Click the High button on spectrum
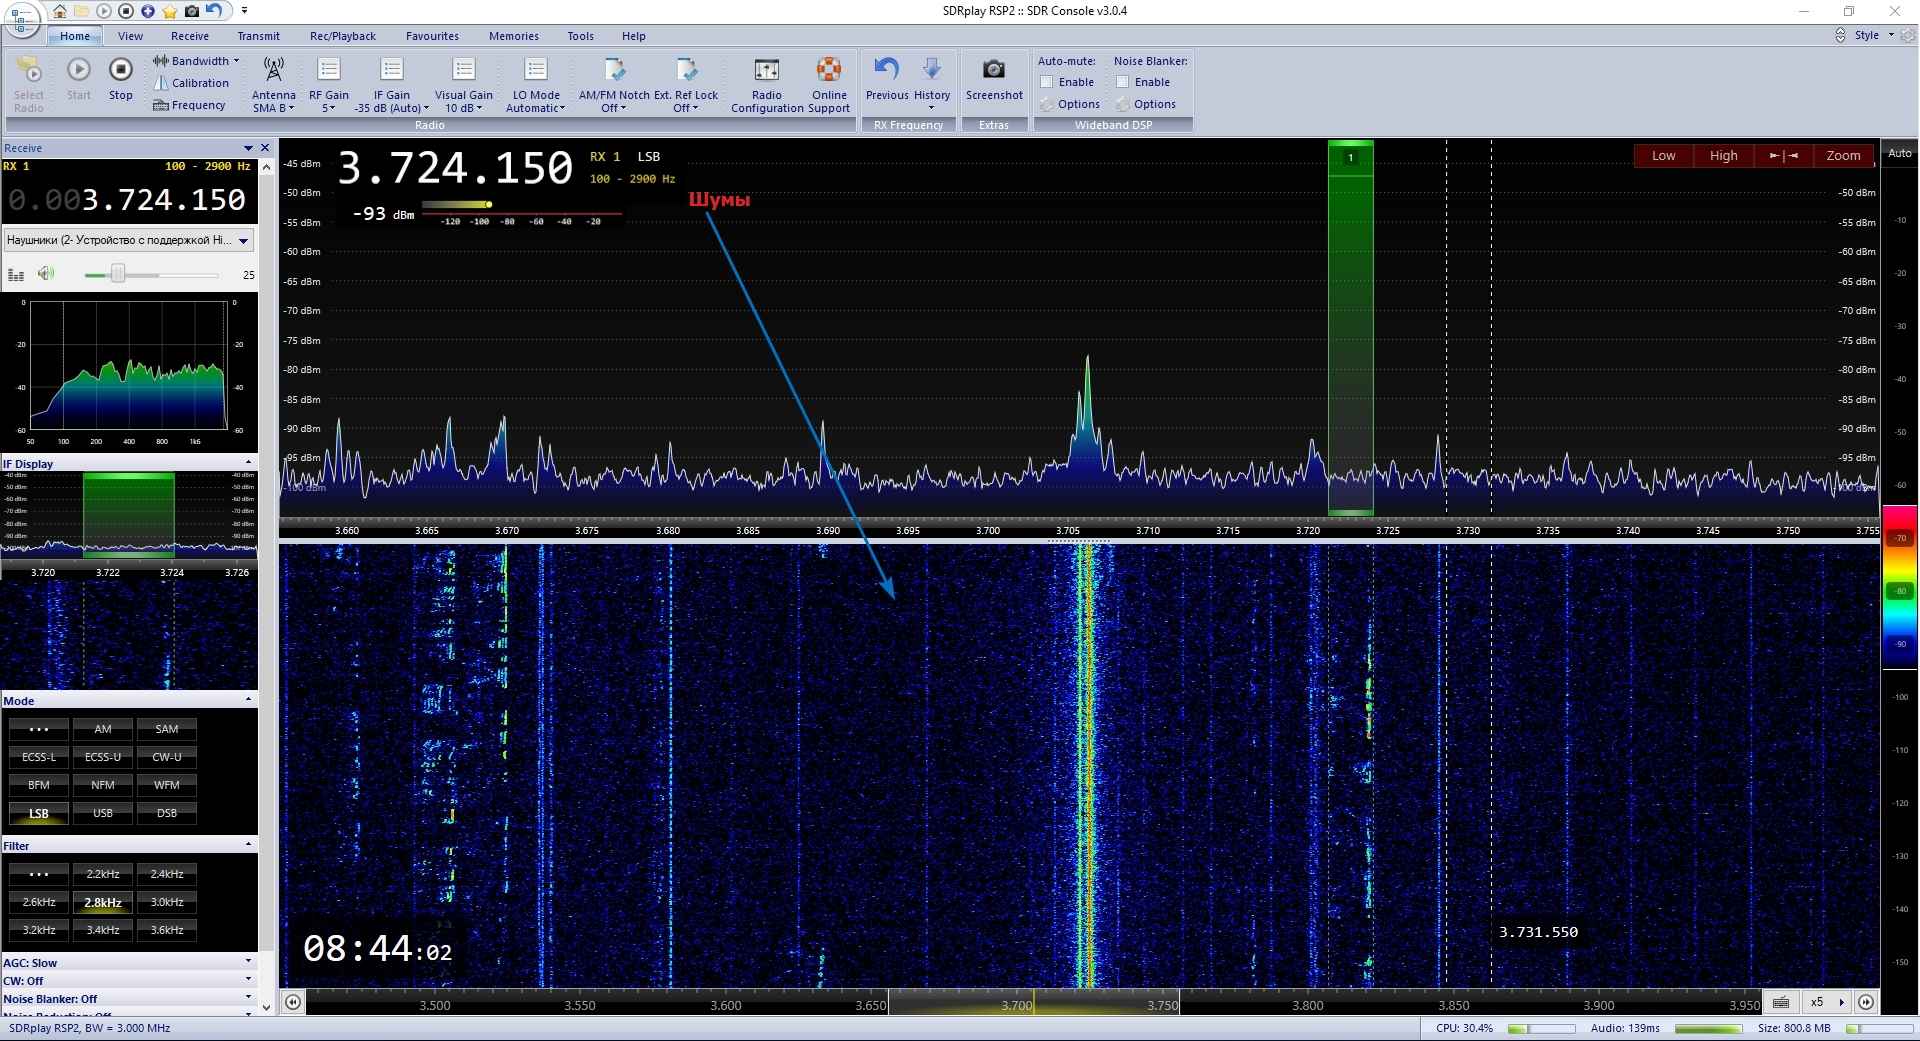The image size is (1920, 1041). tap(1724, 156)
